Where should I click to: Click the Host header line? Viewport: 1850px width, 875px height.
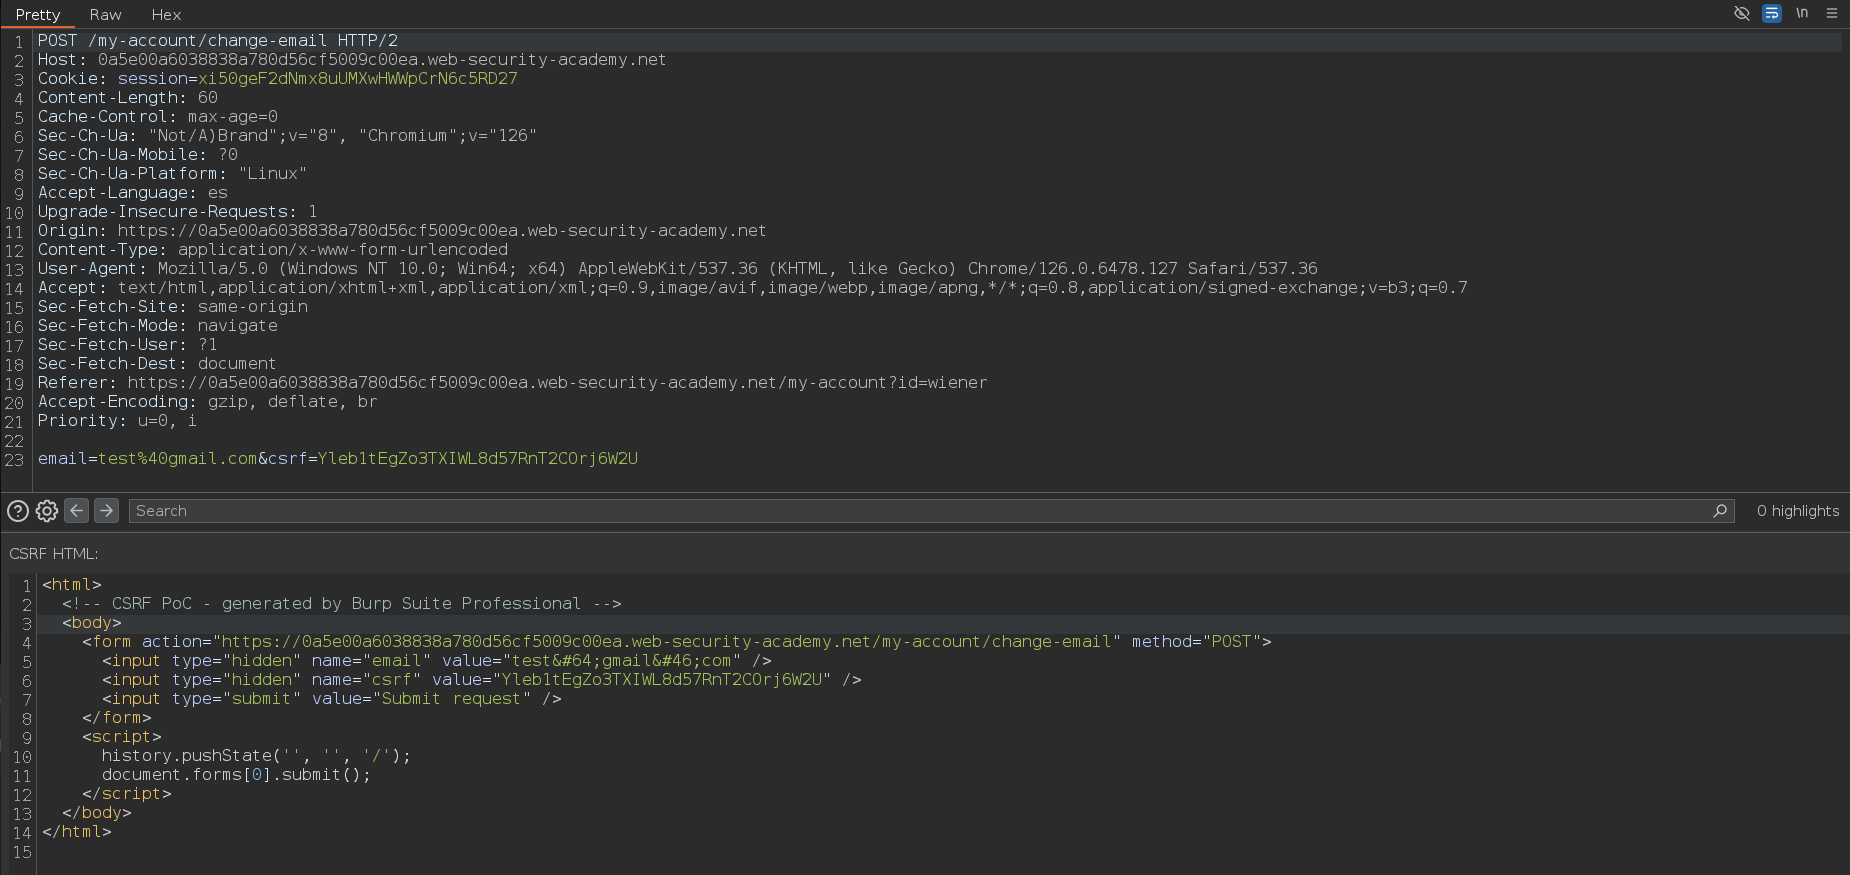tap(352, 60)
